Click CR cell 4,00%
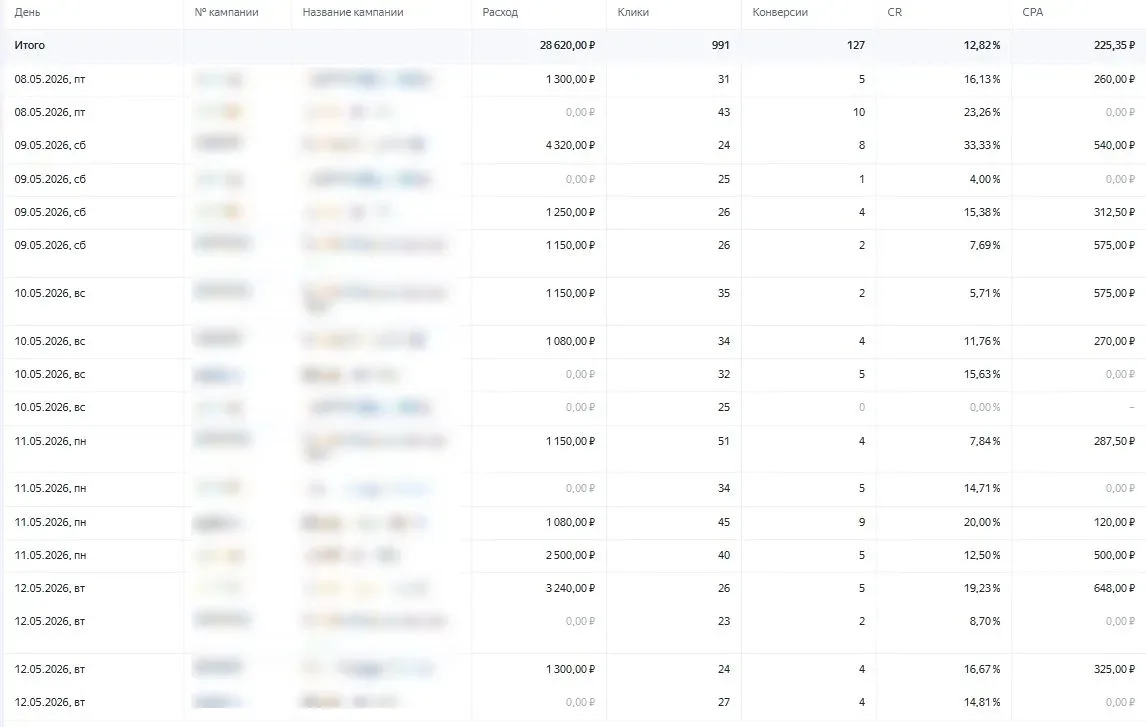1146x727 pixels. point(984,179)
